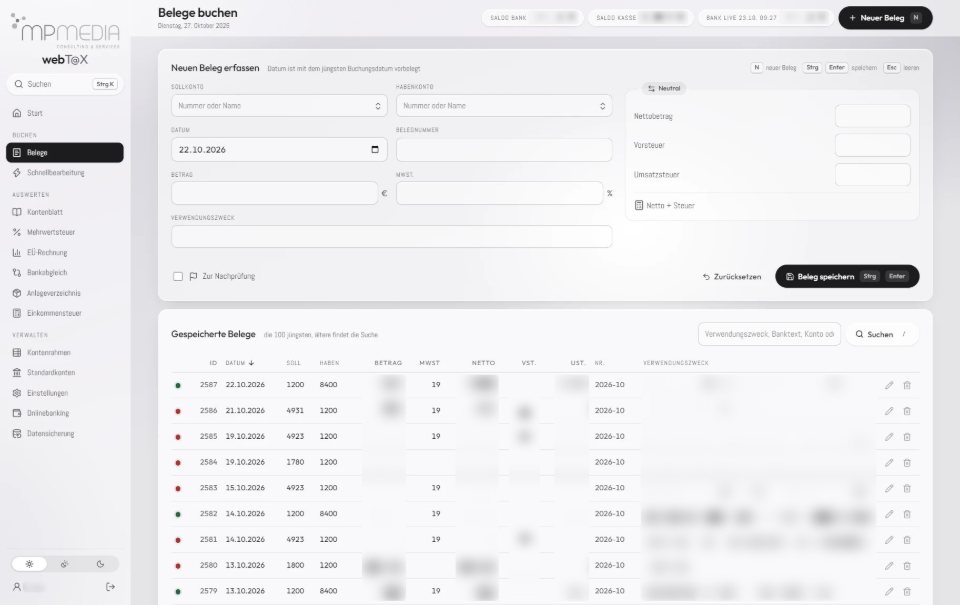
Task: Click the saved-bookings search field
Action: tap(769, 334)
